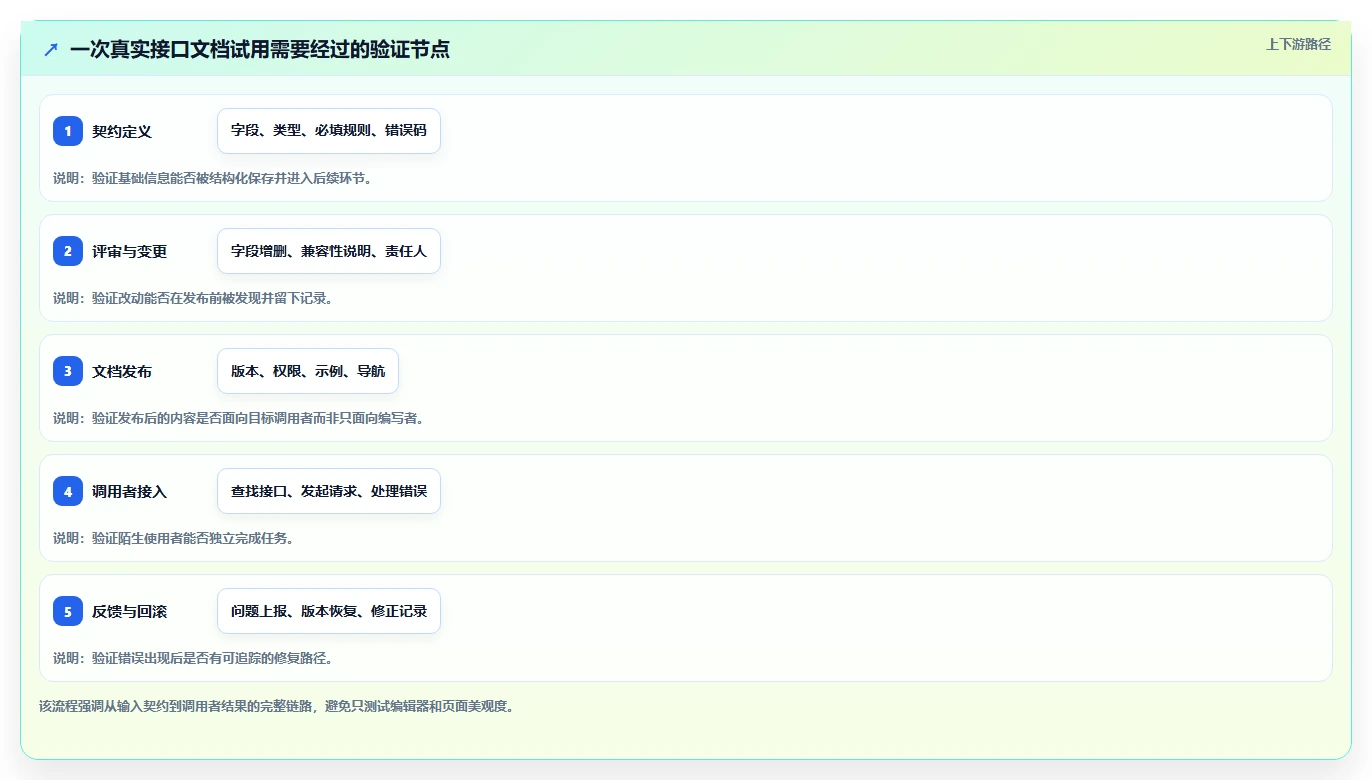
Task: Select the 查找接口、发起请求、处理错误 chip
Action: (x=329, y=491)
